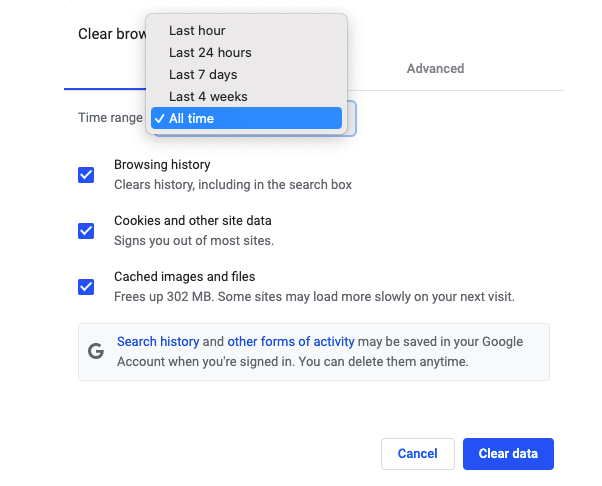Click Cookies and other site data label
602x486 pixels.
pyautogui.click(x=193, y=221)
